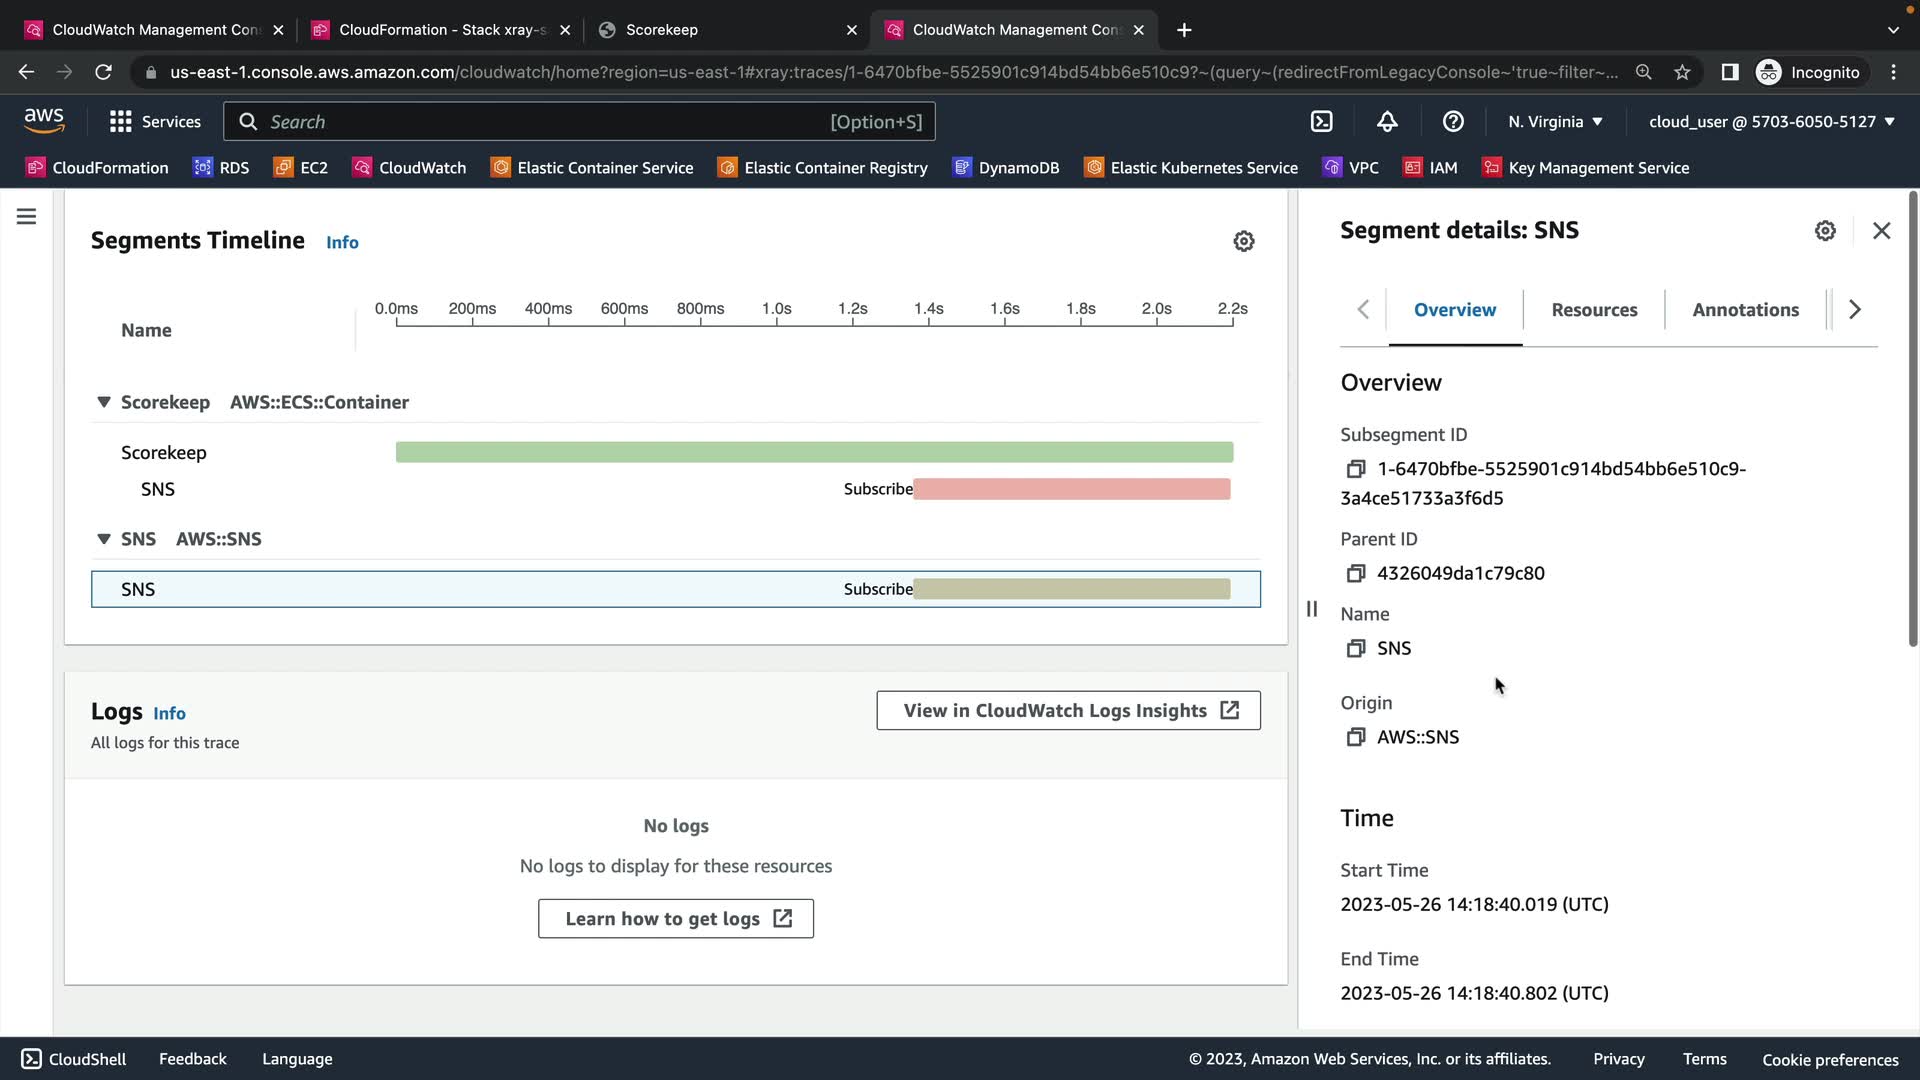Switch to the Resources tab
The image size is (1920, 1080).
tap(1594, 310)
